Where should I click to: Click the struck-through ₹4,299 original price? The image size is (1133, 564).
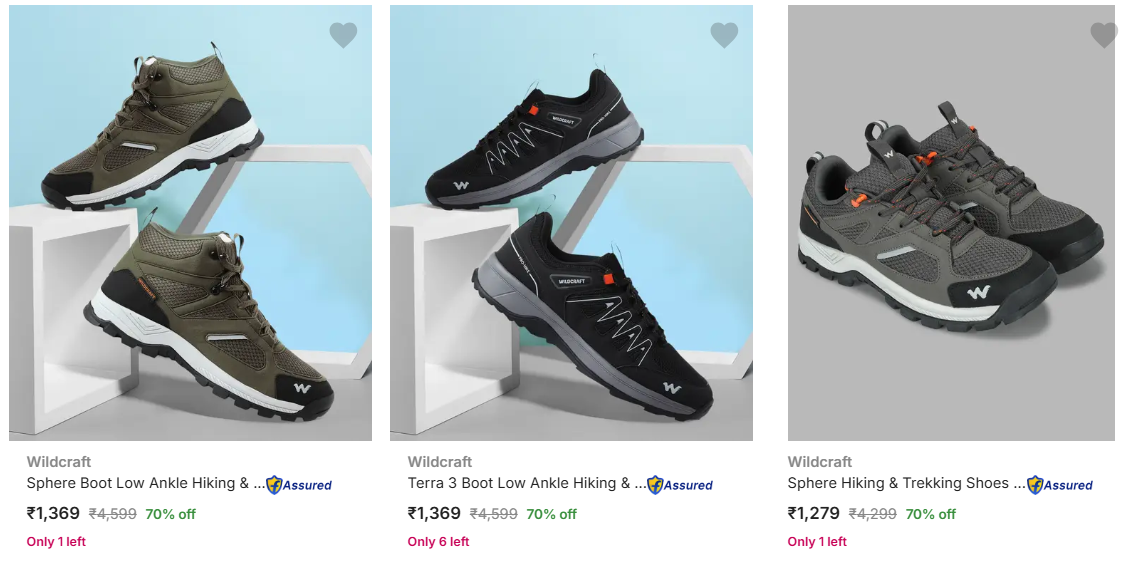[x=872, y=514]
